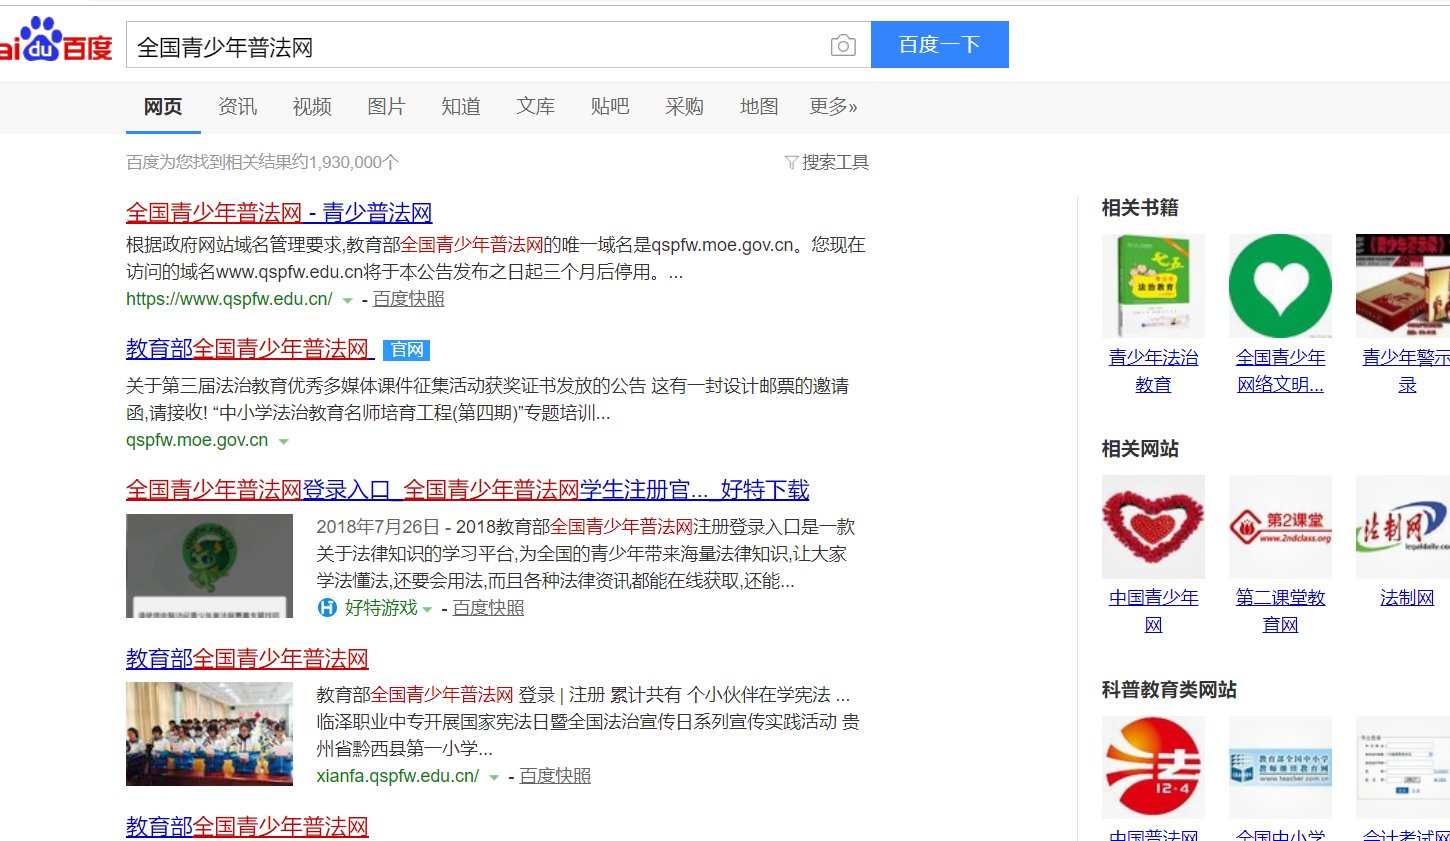This screenshot has width=1450, height=841.
Task: Switch to the 知道 tab
Action: [461, 107]
